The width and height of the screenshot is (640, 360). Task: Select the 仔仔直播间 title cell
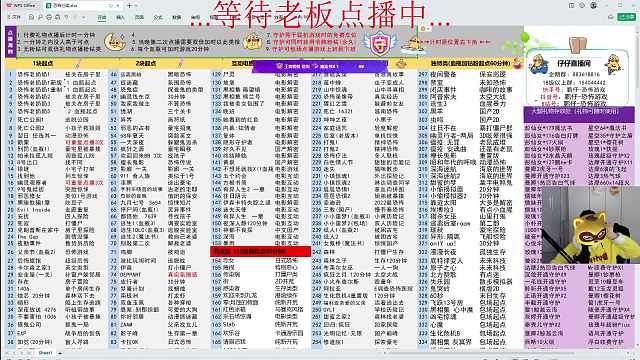(x=573, y=63)
